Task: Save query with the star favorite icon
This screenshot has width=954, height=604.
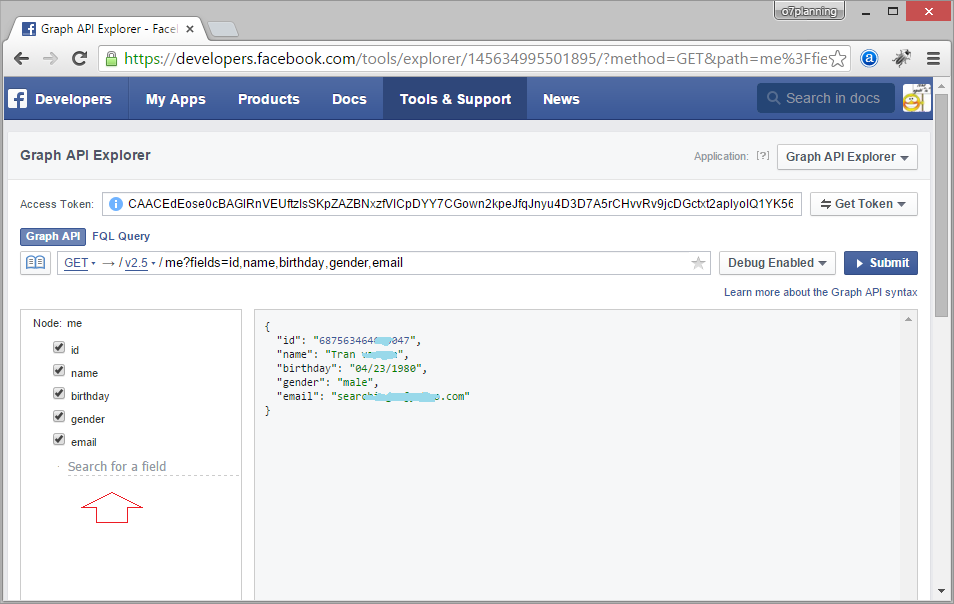Action: [x=698, y=263]
